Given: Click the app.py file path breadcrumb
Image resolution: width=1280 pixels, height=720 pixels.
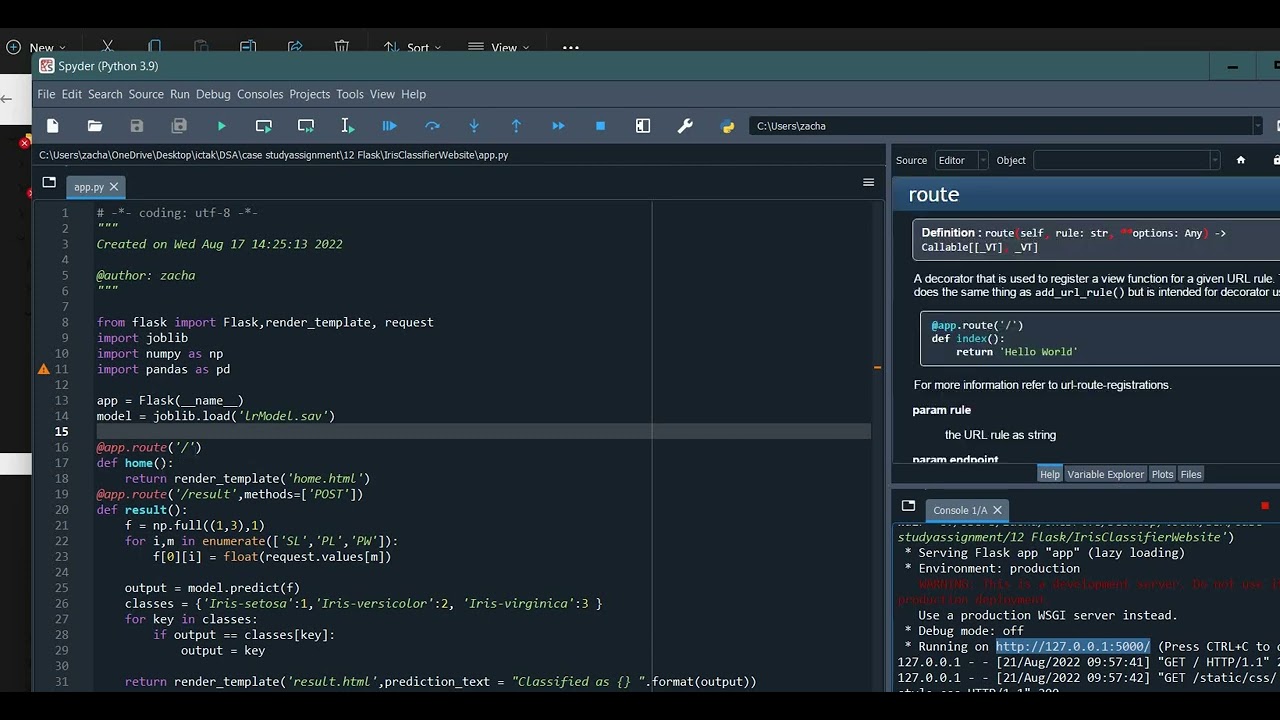Looking at the screenshot, I should pyautogui.click(x=273, y=155).
